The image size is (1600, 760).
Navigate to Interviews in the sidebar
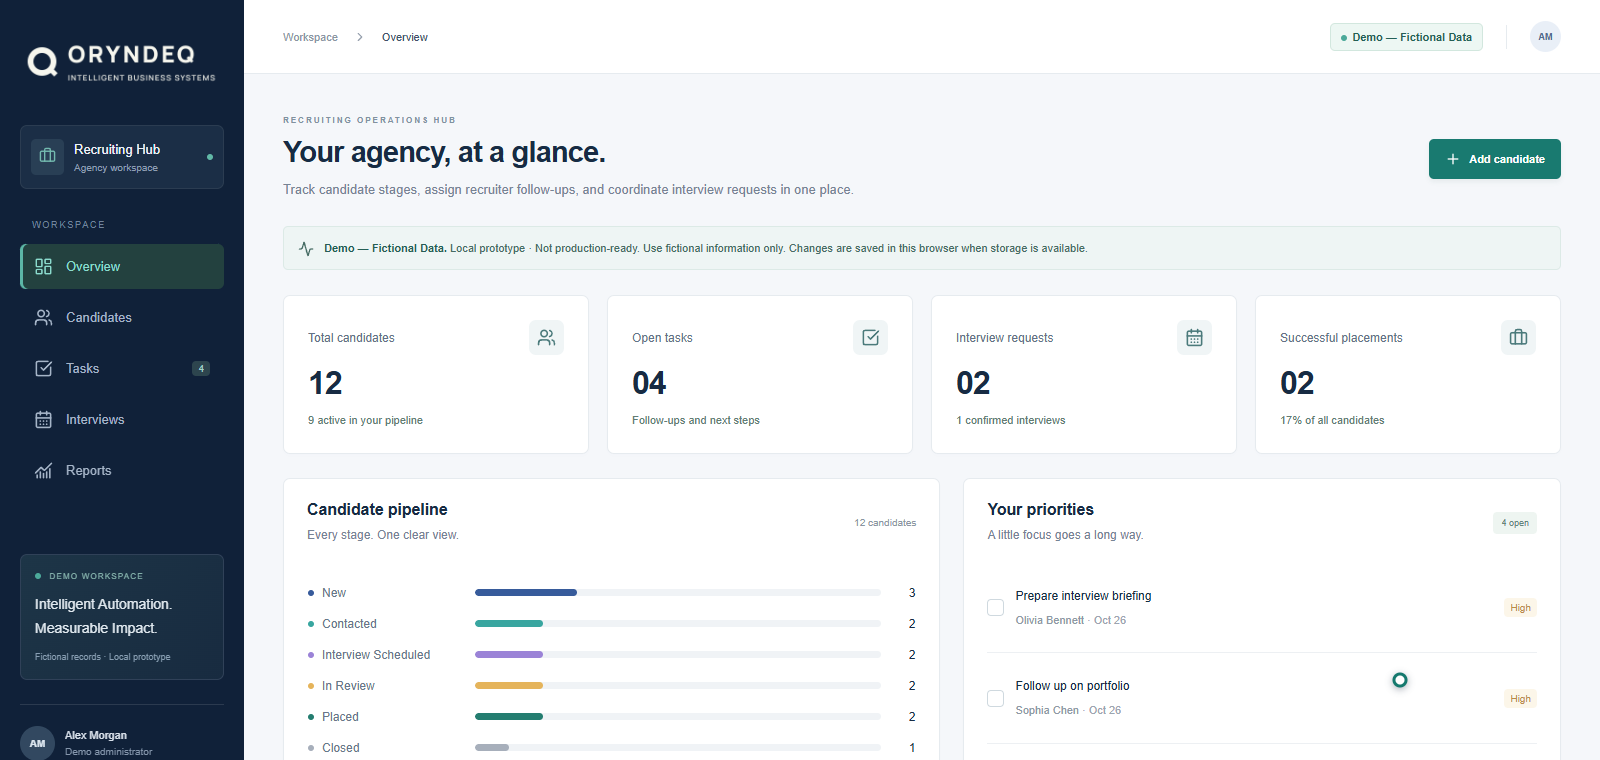122,420
